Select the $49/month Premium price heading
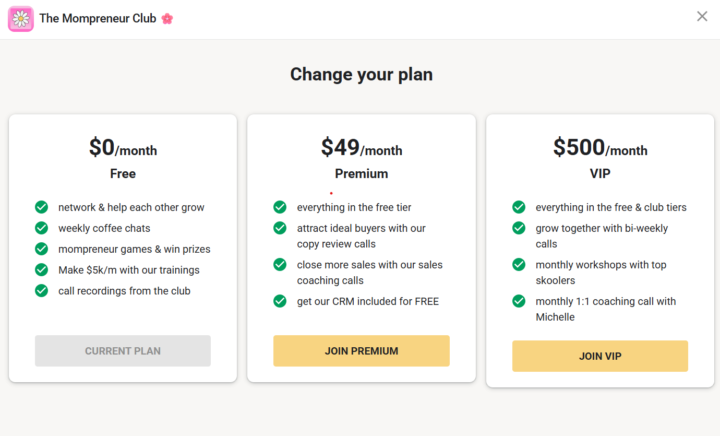 pos(361,149)
